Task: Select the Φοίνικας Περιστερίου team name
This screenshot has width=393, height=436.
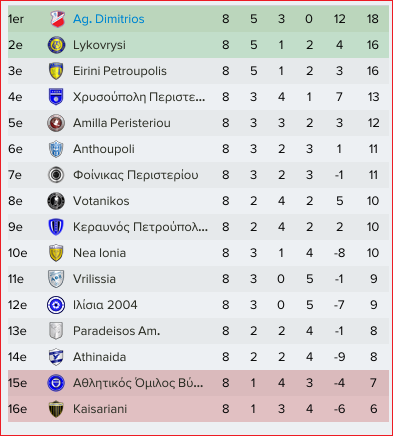Action: click(136, 175)
